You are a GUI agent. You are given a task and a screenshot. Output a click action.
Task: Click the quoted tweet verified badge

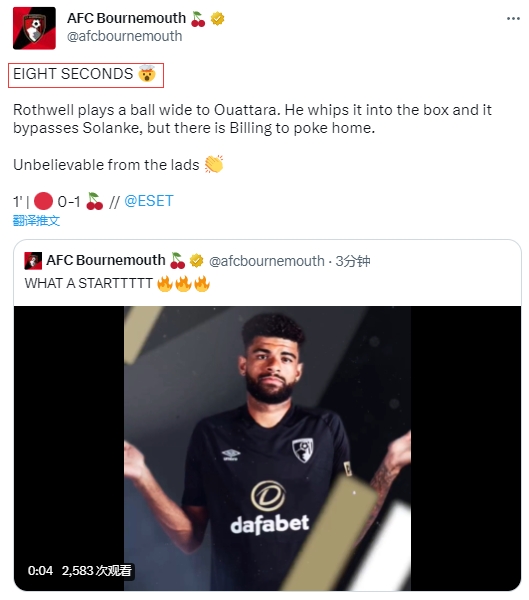click(197, 260)
